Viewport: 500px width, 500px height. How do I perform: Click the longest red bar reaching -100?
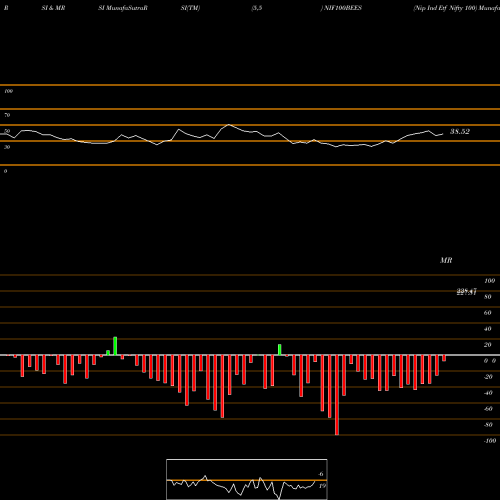(x=337, y=395)
